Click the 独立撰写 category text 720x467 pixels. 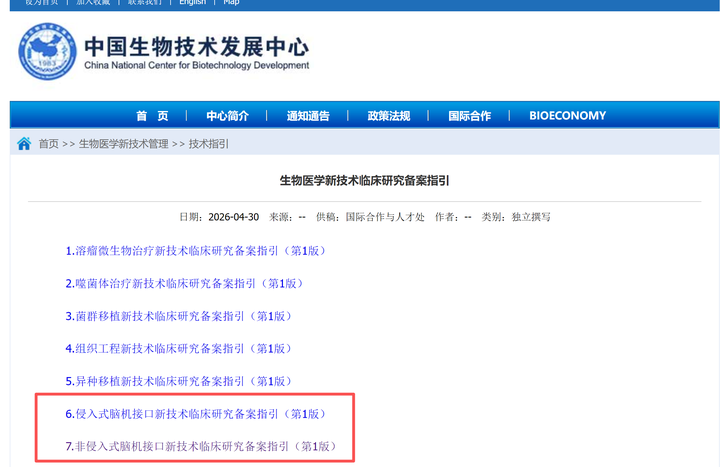531,217
